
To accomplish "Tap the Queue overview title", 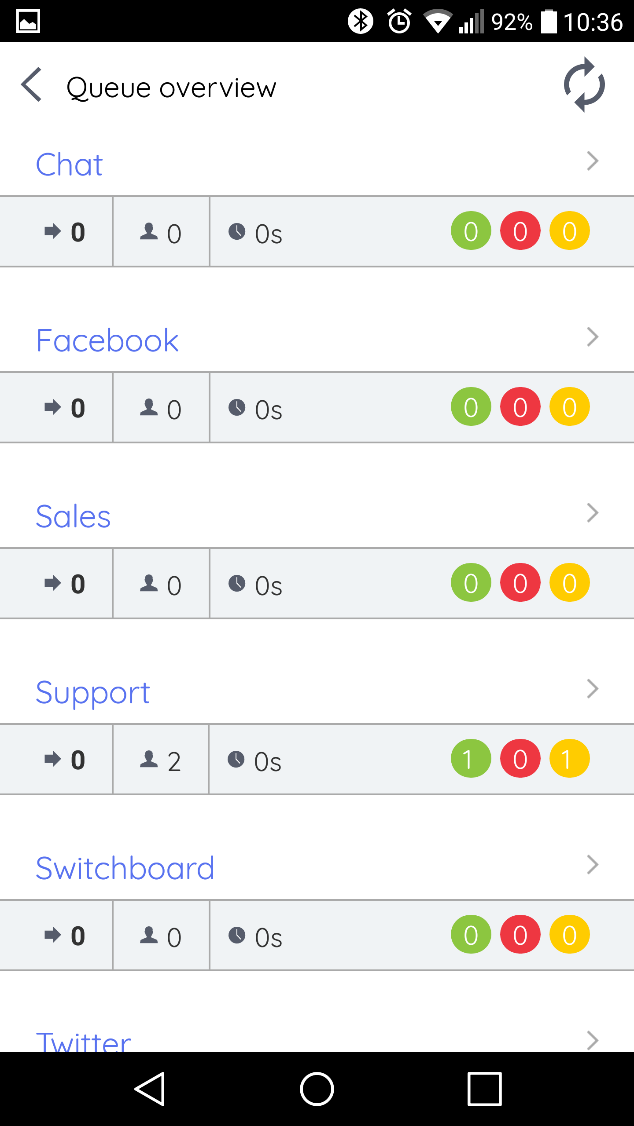I will point(171,88).
